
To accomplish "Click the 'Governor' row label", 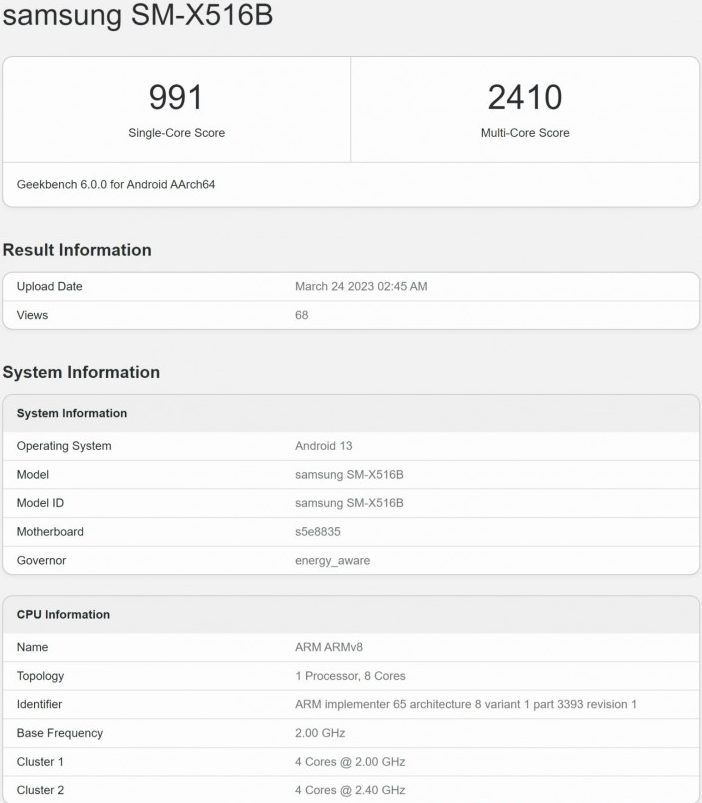I will point(41,560).
